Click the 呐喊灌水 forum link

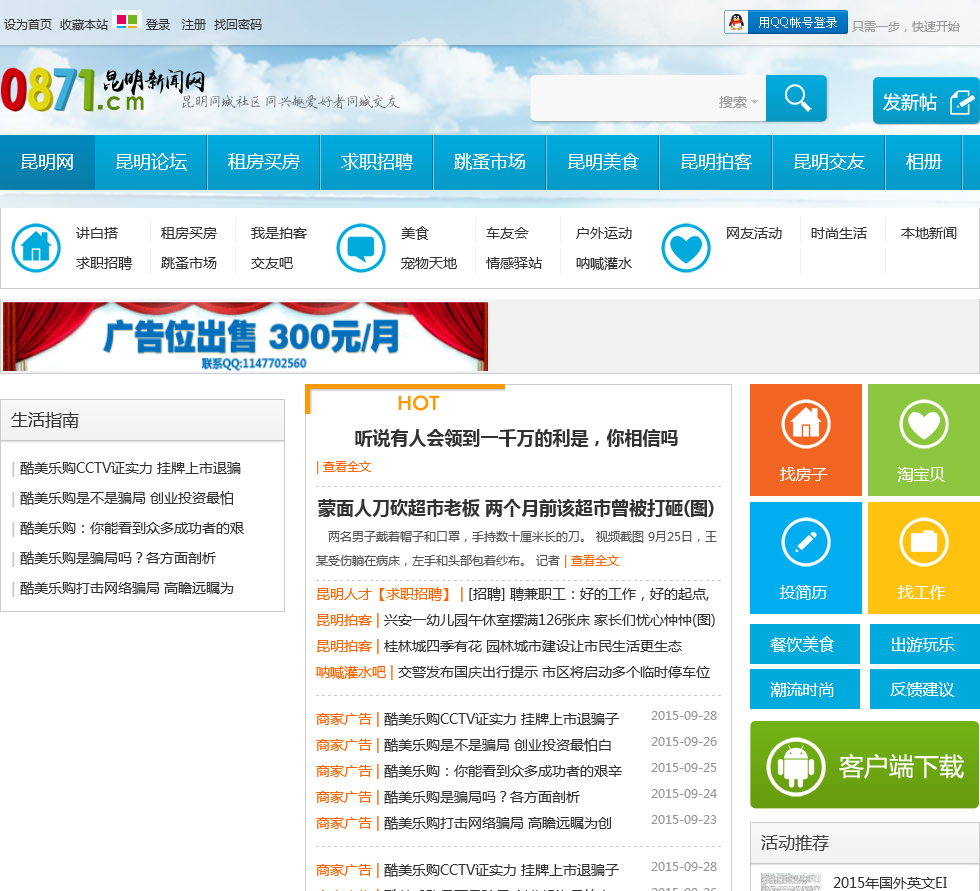coord(604,263)
